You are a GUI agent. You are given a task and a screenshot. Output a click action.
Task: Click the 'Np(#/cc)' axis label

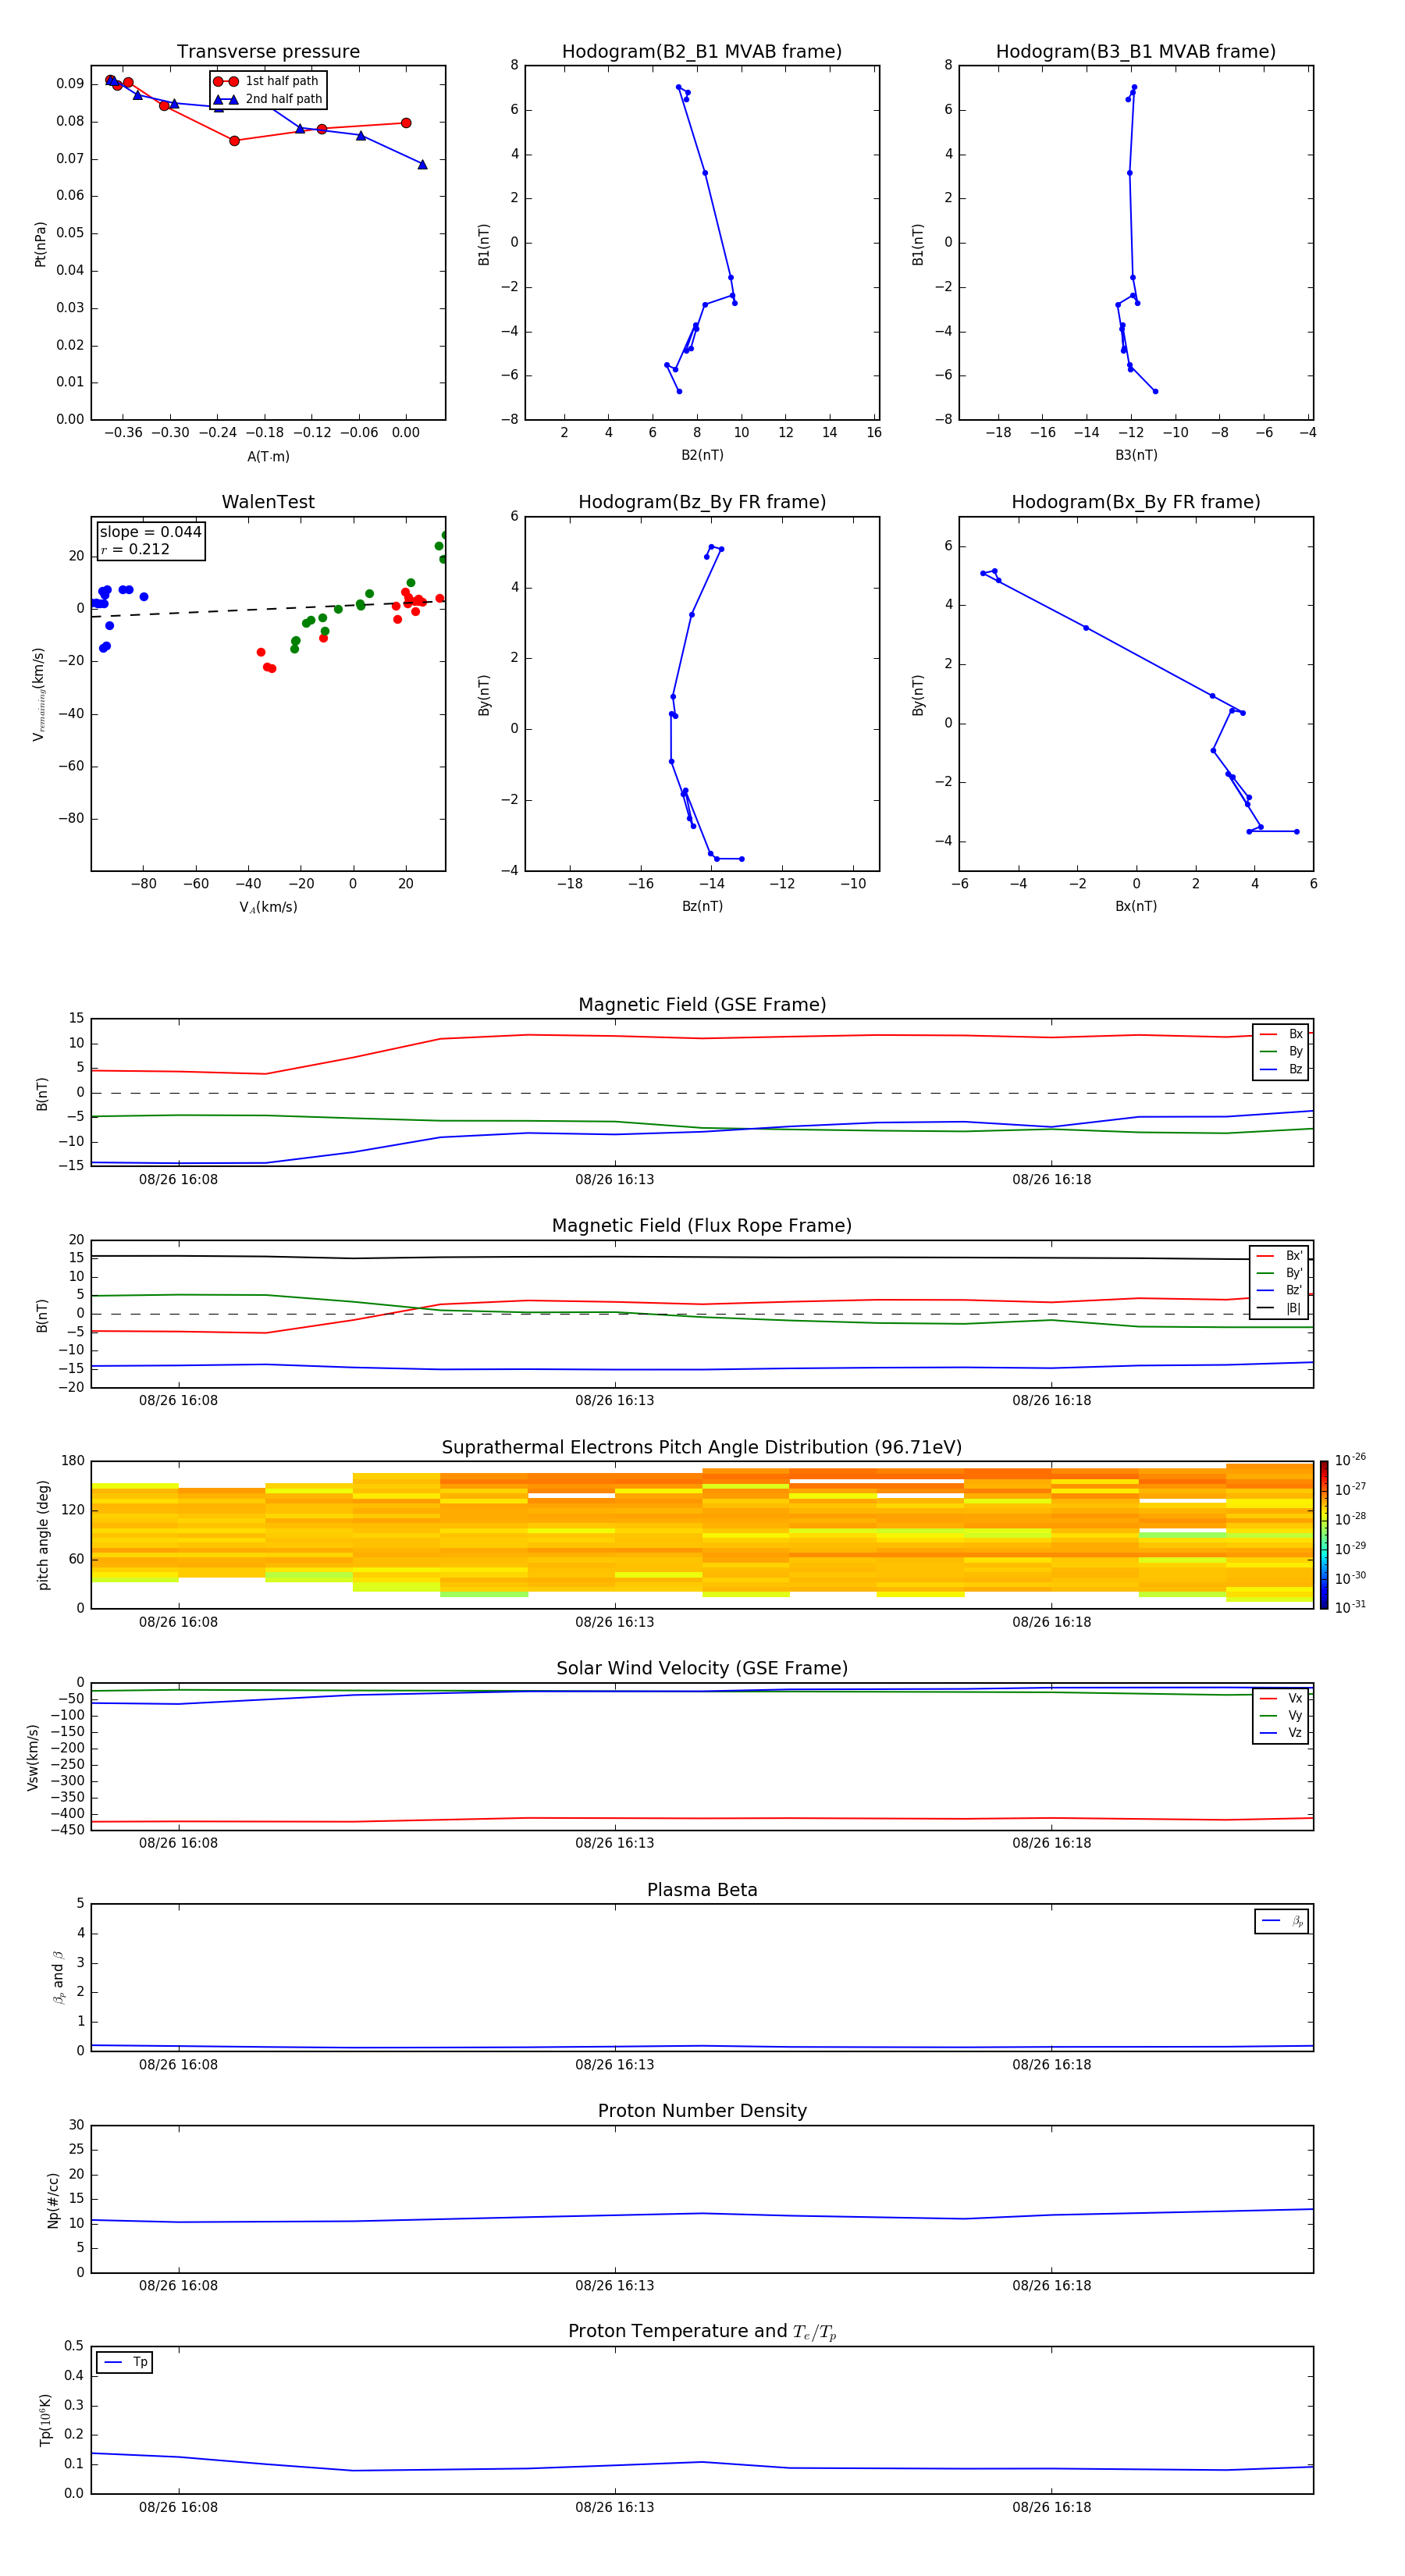click(53, 2200)
